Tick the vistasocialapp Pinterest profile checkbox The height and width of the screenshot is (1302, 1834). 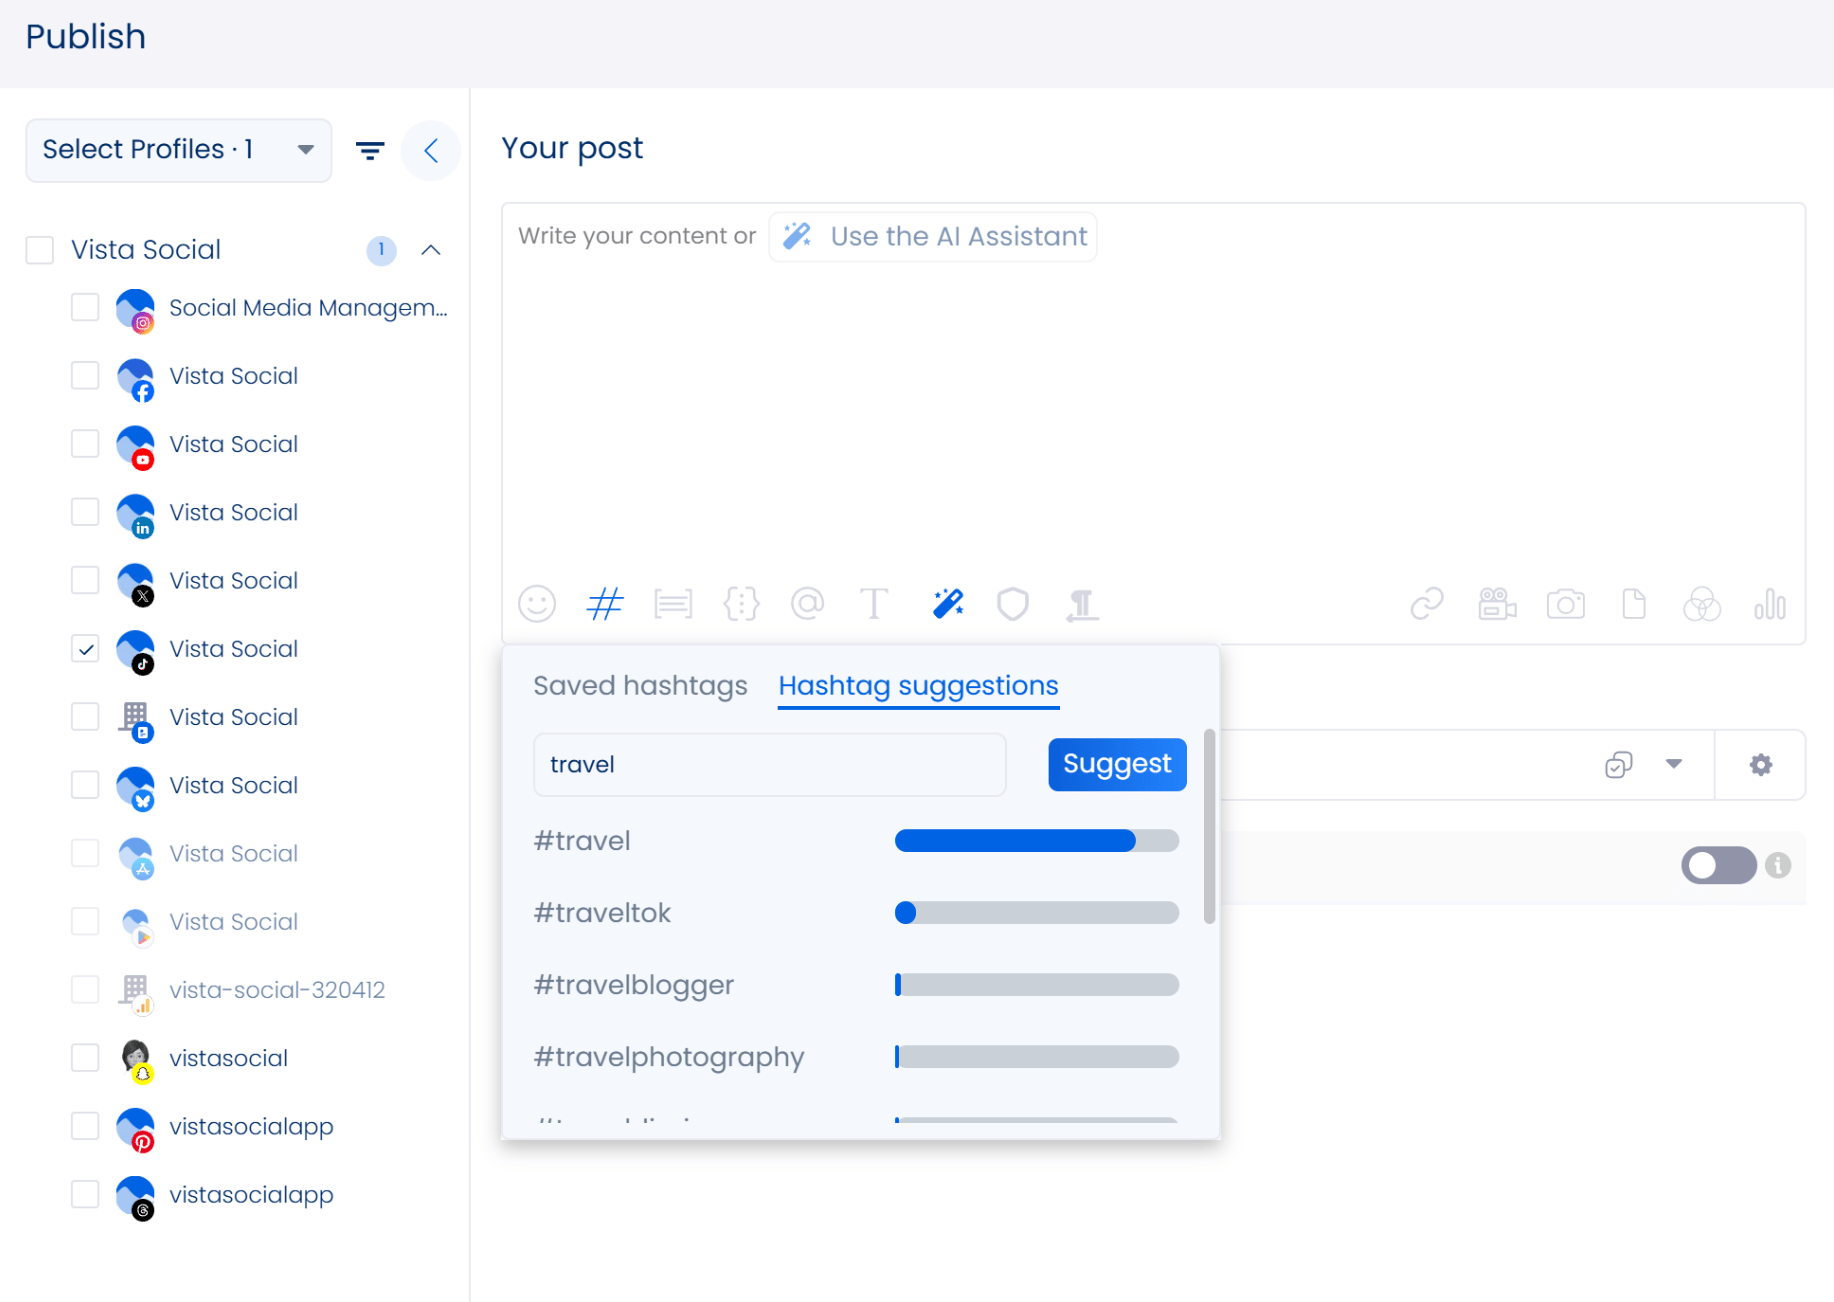[86, 1126]
